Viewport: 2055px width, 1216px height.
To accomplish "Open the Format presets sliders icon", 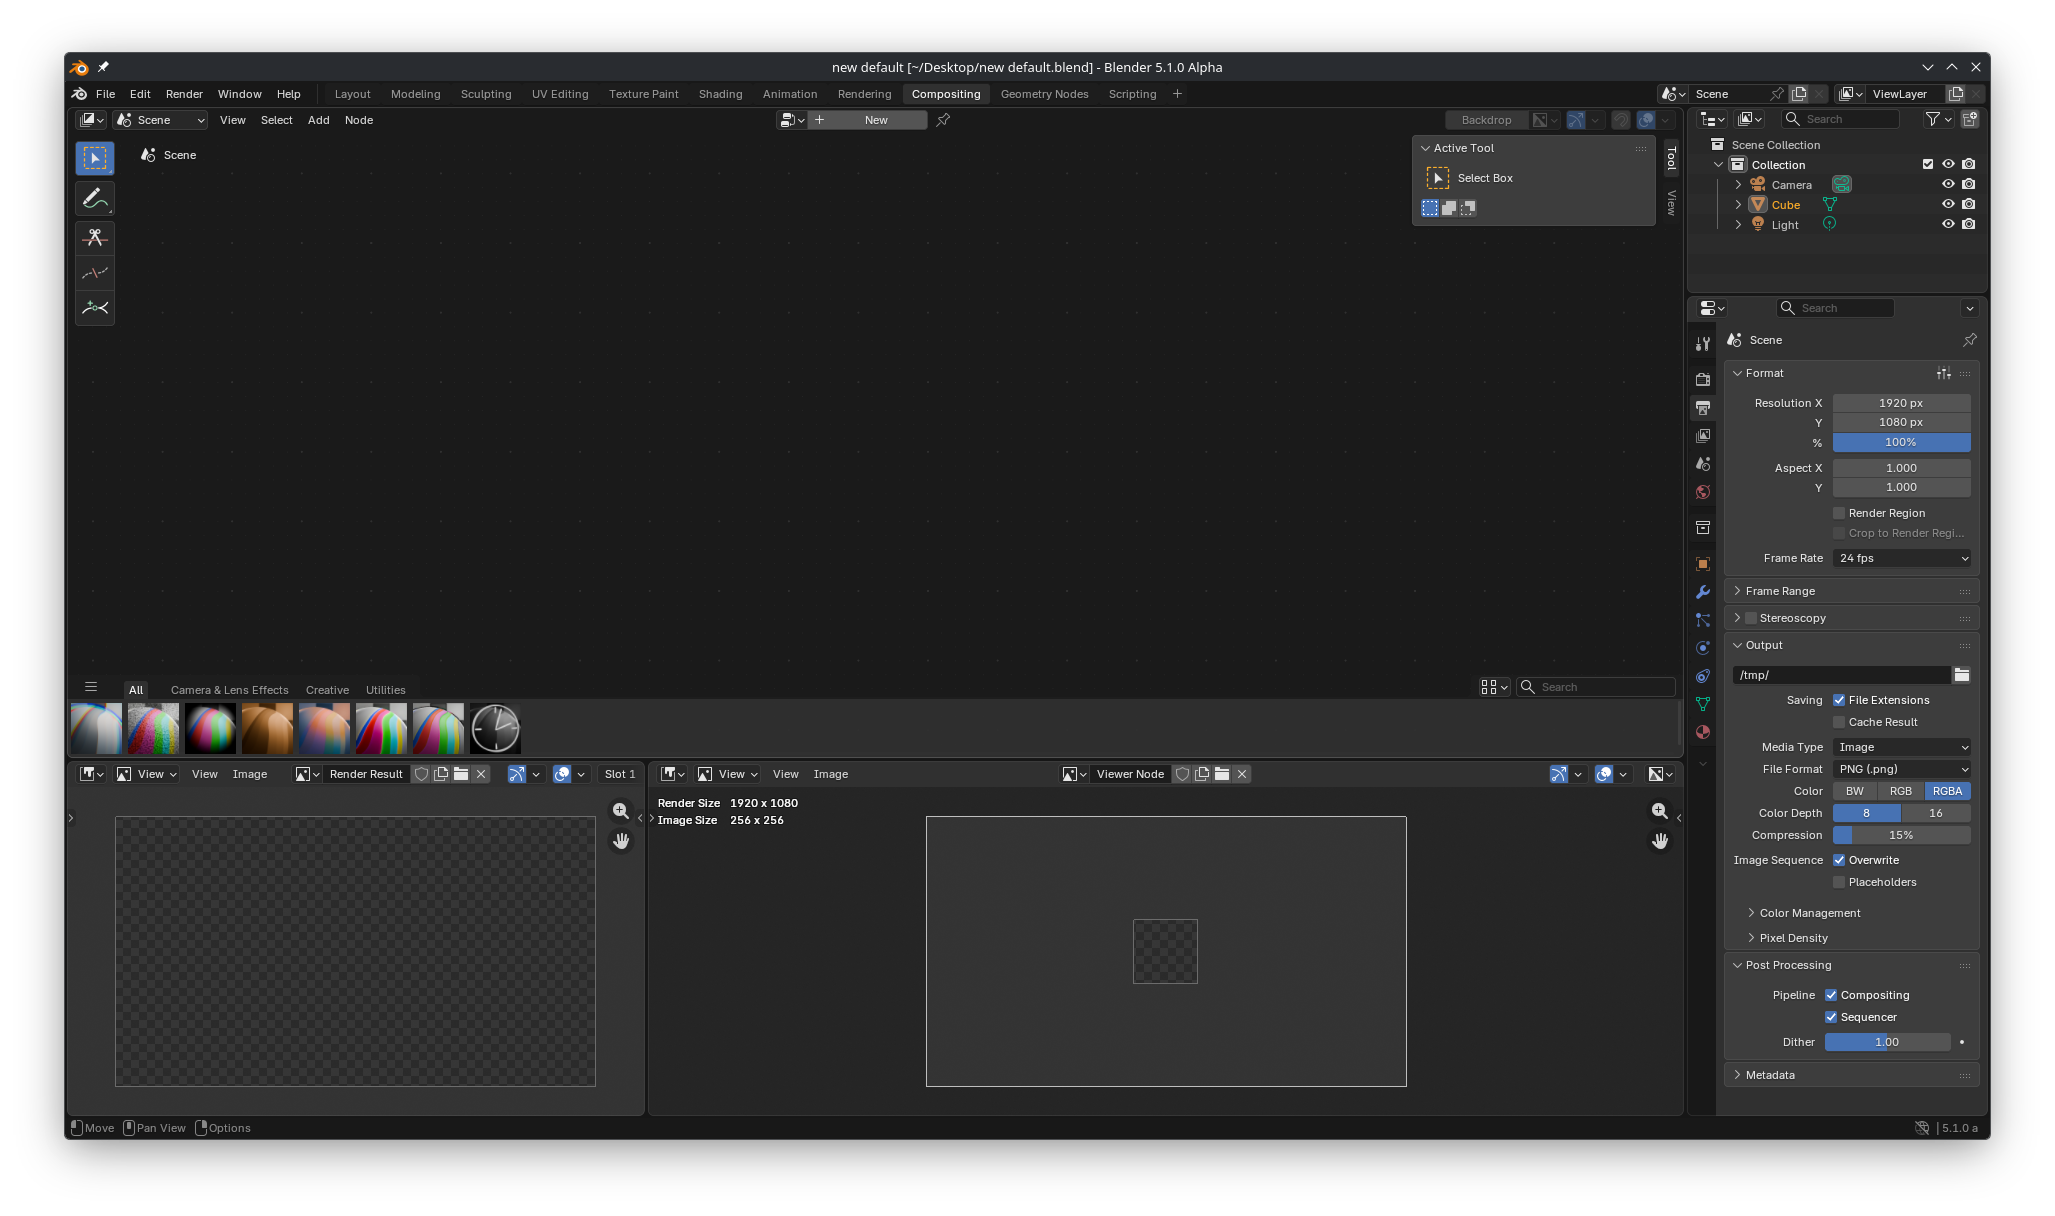I will click(1944, 373).
